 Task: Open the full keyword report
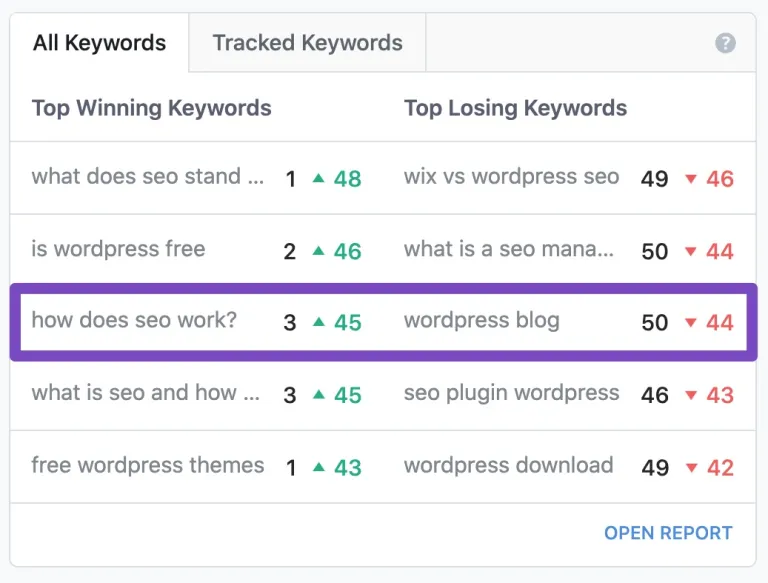[668, 533]
